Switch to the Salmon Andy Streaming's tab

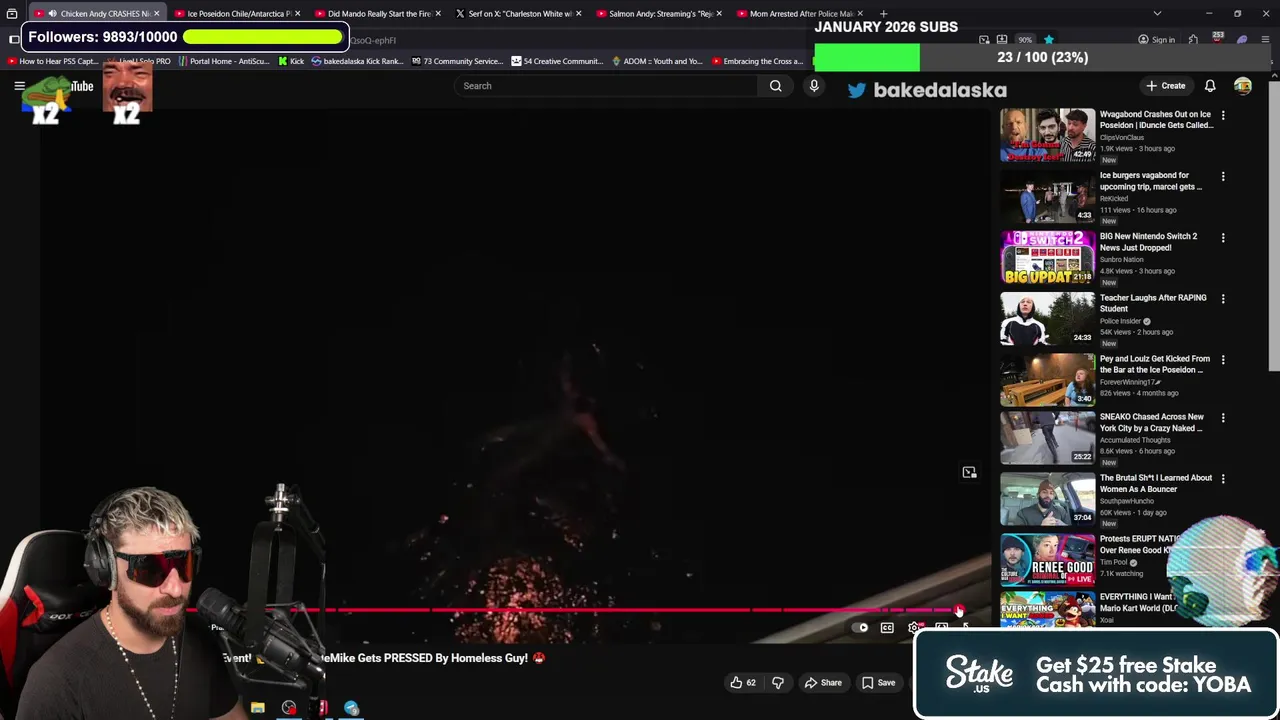coord(658,14)
